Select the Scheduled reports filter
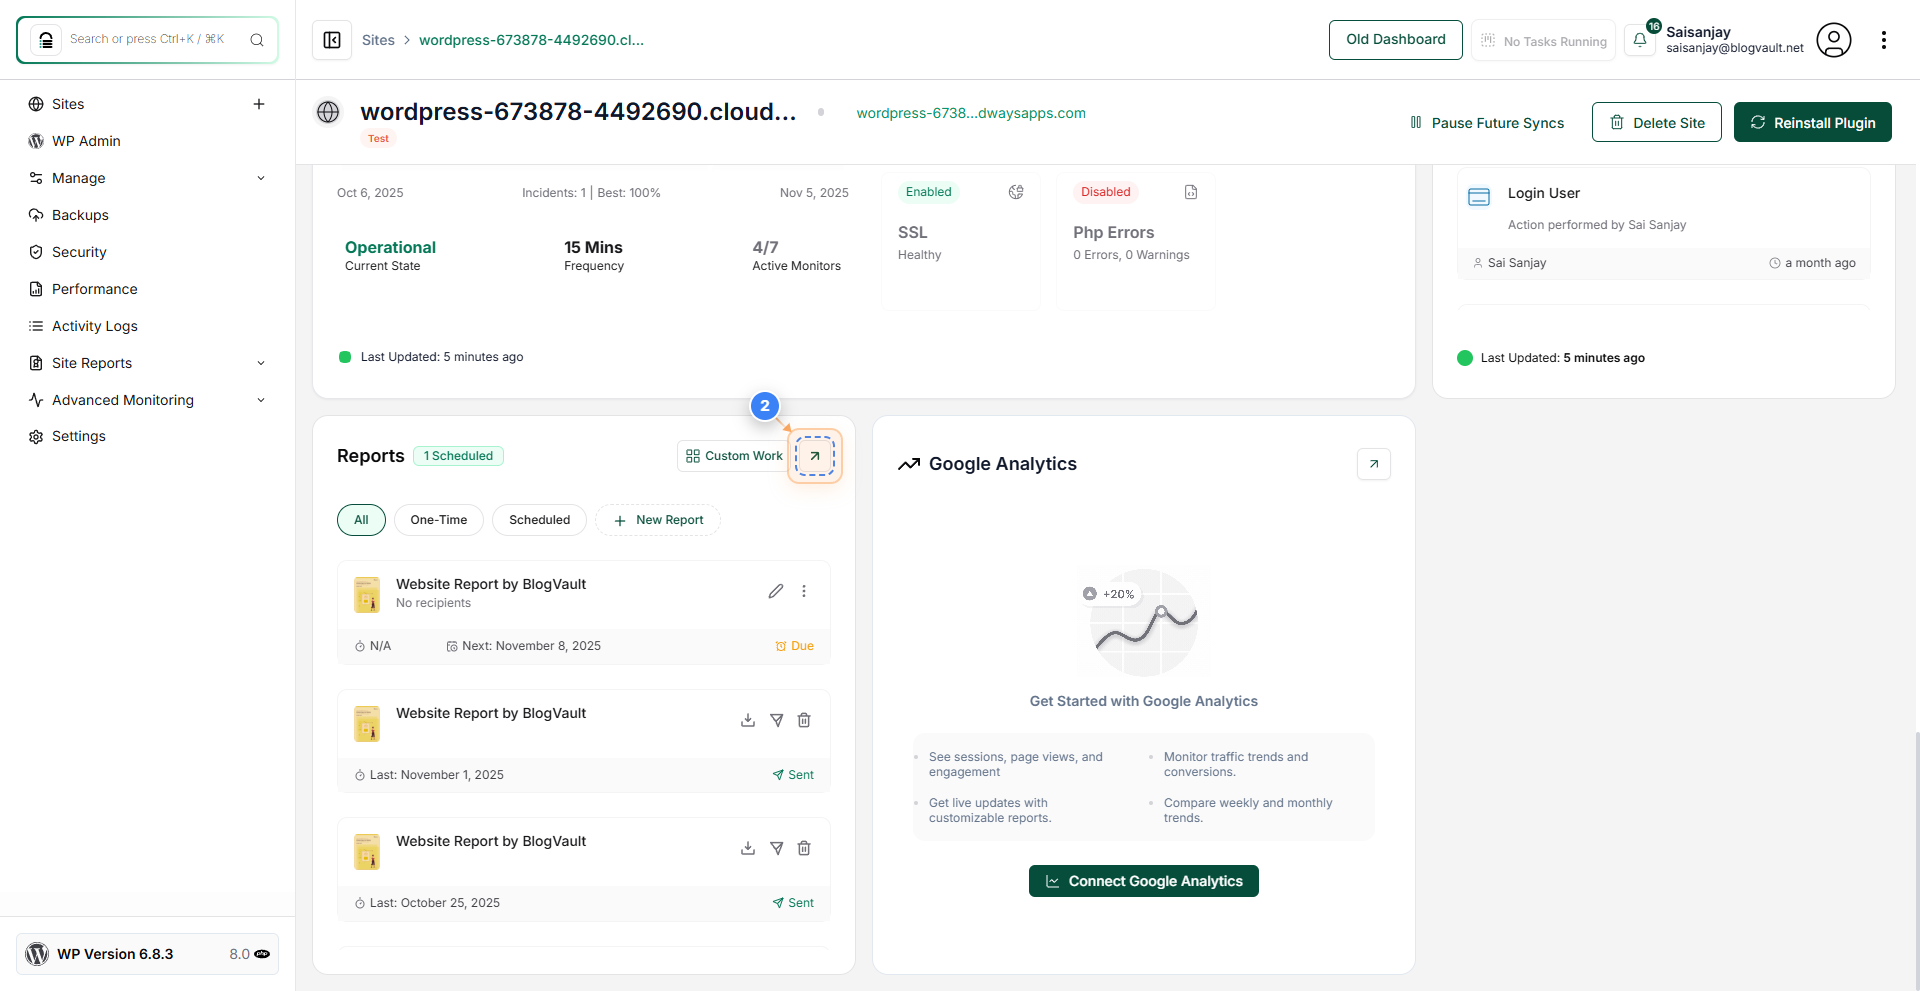The height and width of the screenshot is (991, 1920). pyautogui.click(x=539, y=520)
